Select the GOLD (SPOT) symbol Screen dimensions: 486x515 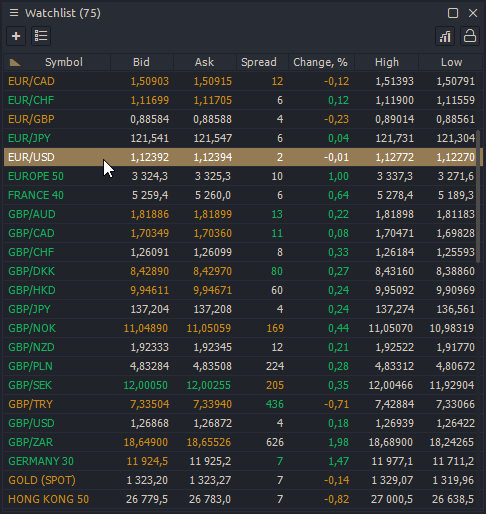[x=42, y=480]
